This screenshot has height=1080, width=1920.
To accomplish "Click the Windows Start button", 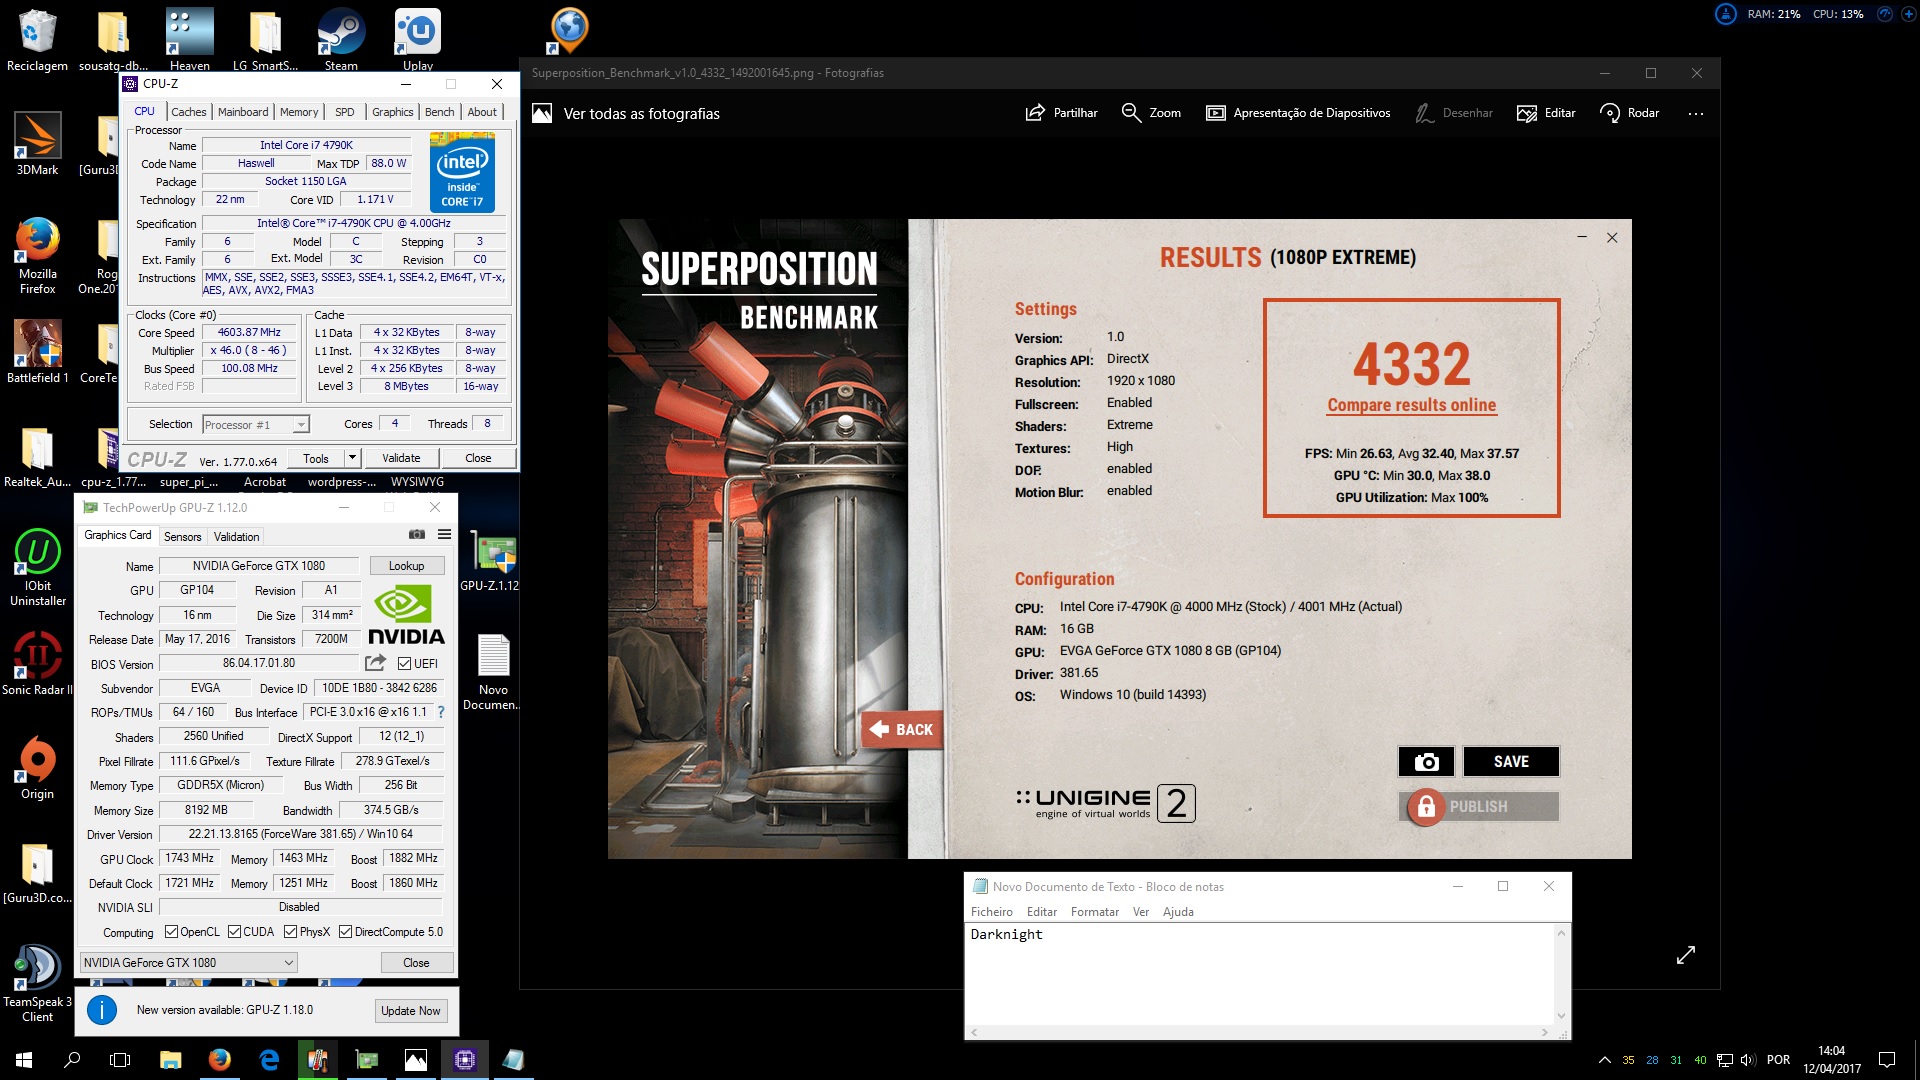I will (24, 1060).
